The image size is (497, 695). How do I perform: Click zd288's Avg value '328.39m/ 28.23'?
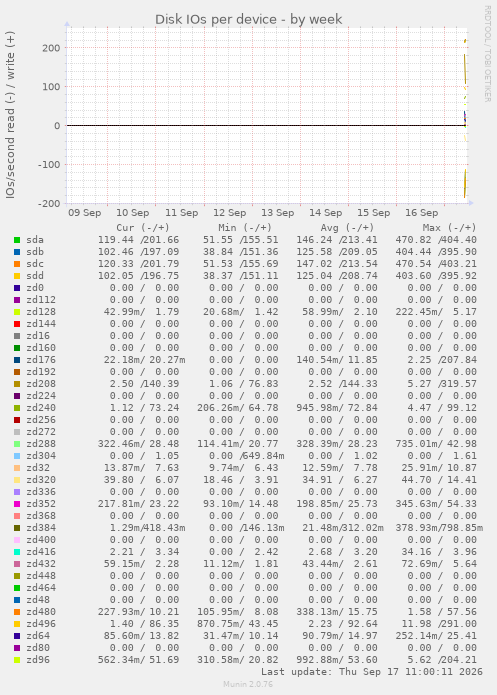[x=337, y=444]
